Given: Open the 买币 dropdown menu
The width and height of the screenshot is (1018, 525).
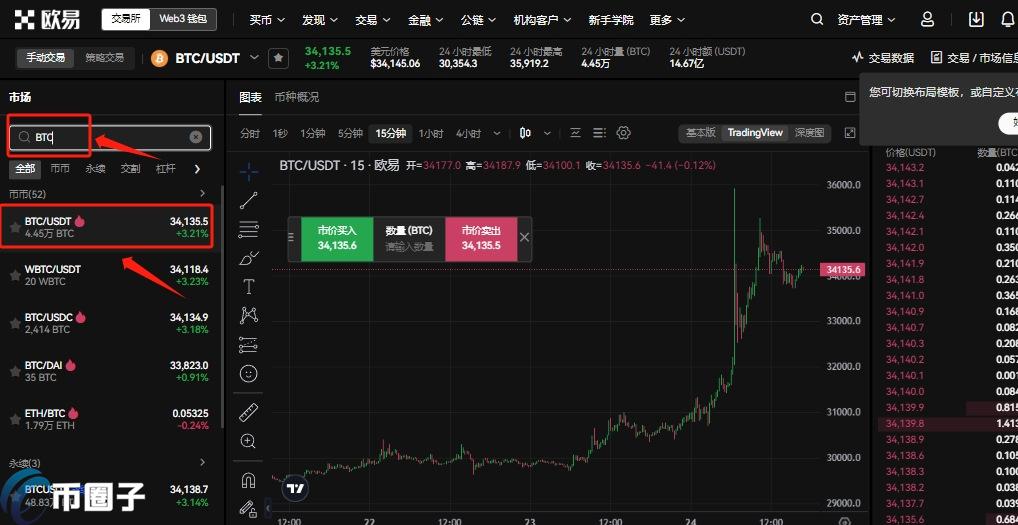Looking at the screenshot, I should [267, 20].
